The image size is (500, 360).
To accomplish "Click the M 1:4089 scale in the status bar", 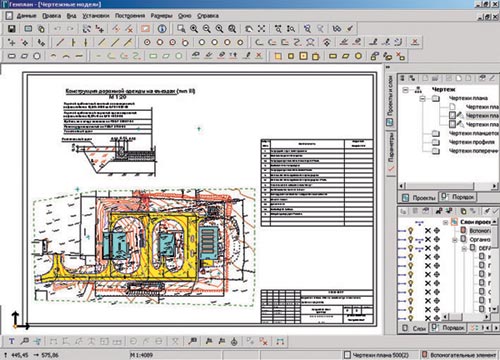I will [142, 355].
